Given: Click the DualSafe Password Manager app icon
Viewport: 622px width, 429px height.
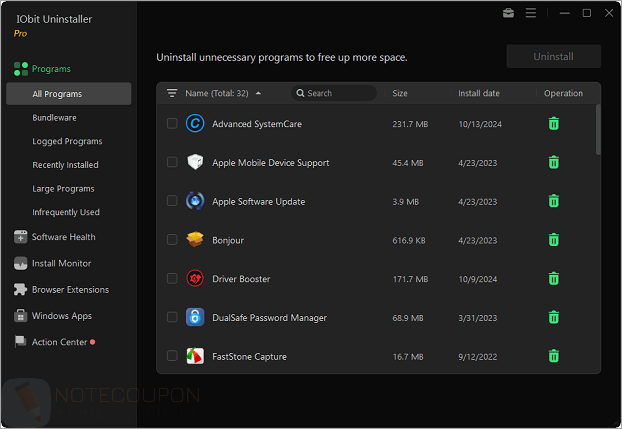Looking at the screenshot, I should (x=195, y=317).
